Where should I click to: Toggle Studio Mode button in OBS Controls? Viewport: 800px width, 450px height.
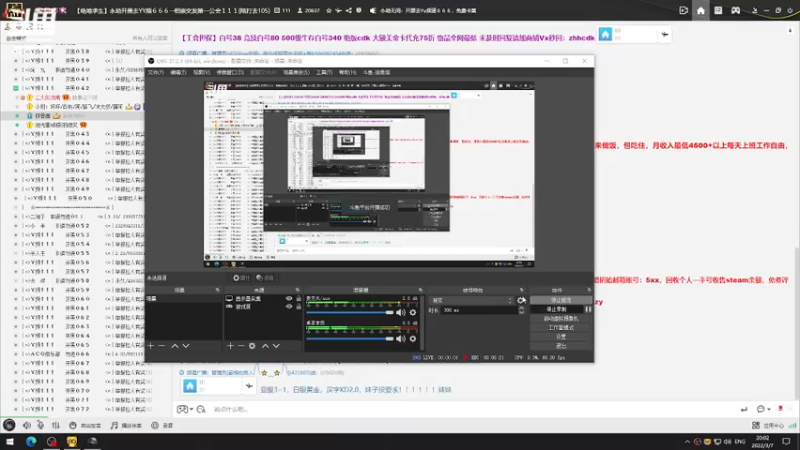[561, 328]
